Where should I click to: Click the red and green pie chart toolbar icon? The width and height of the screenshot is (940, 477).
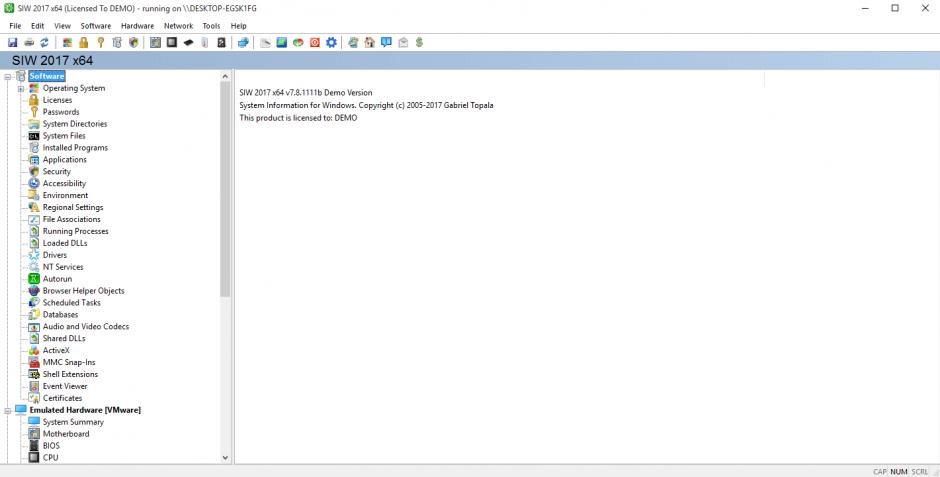click(298, 43)
